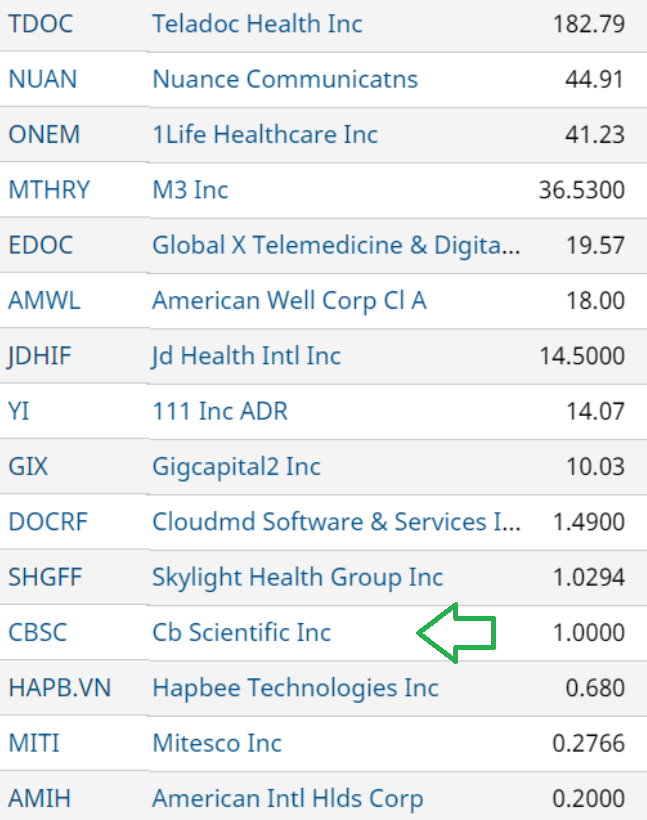The image size is (647, 820).
Task: Select the MTHRY ticker symbol
Action: [49, 190]
